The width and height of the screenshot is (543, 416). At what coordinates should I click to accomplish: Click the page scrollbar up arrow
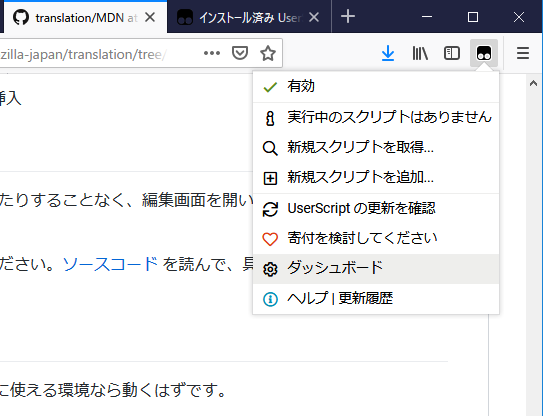[x=533, y=83]
